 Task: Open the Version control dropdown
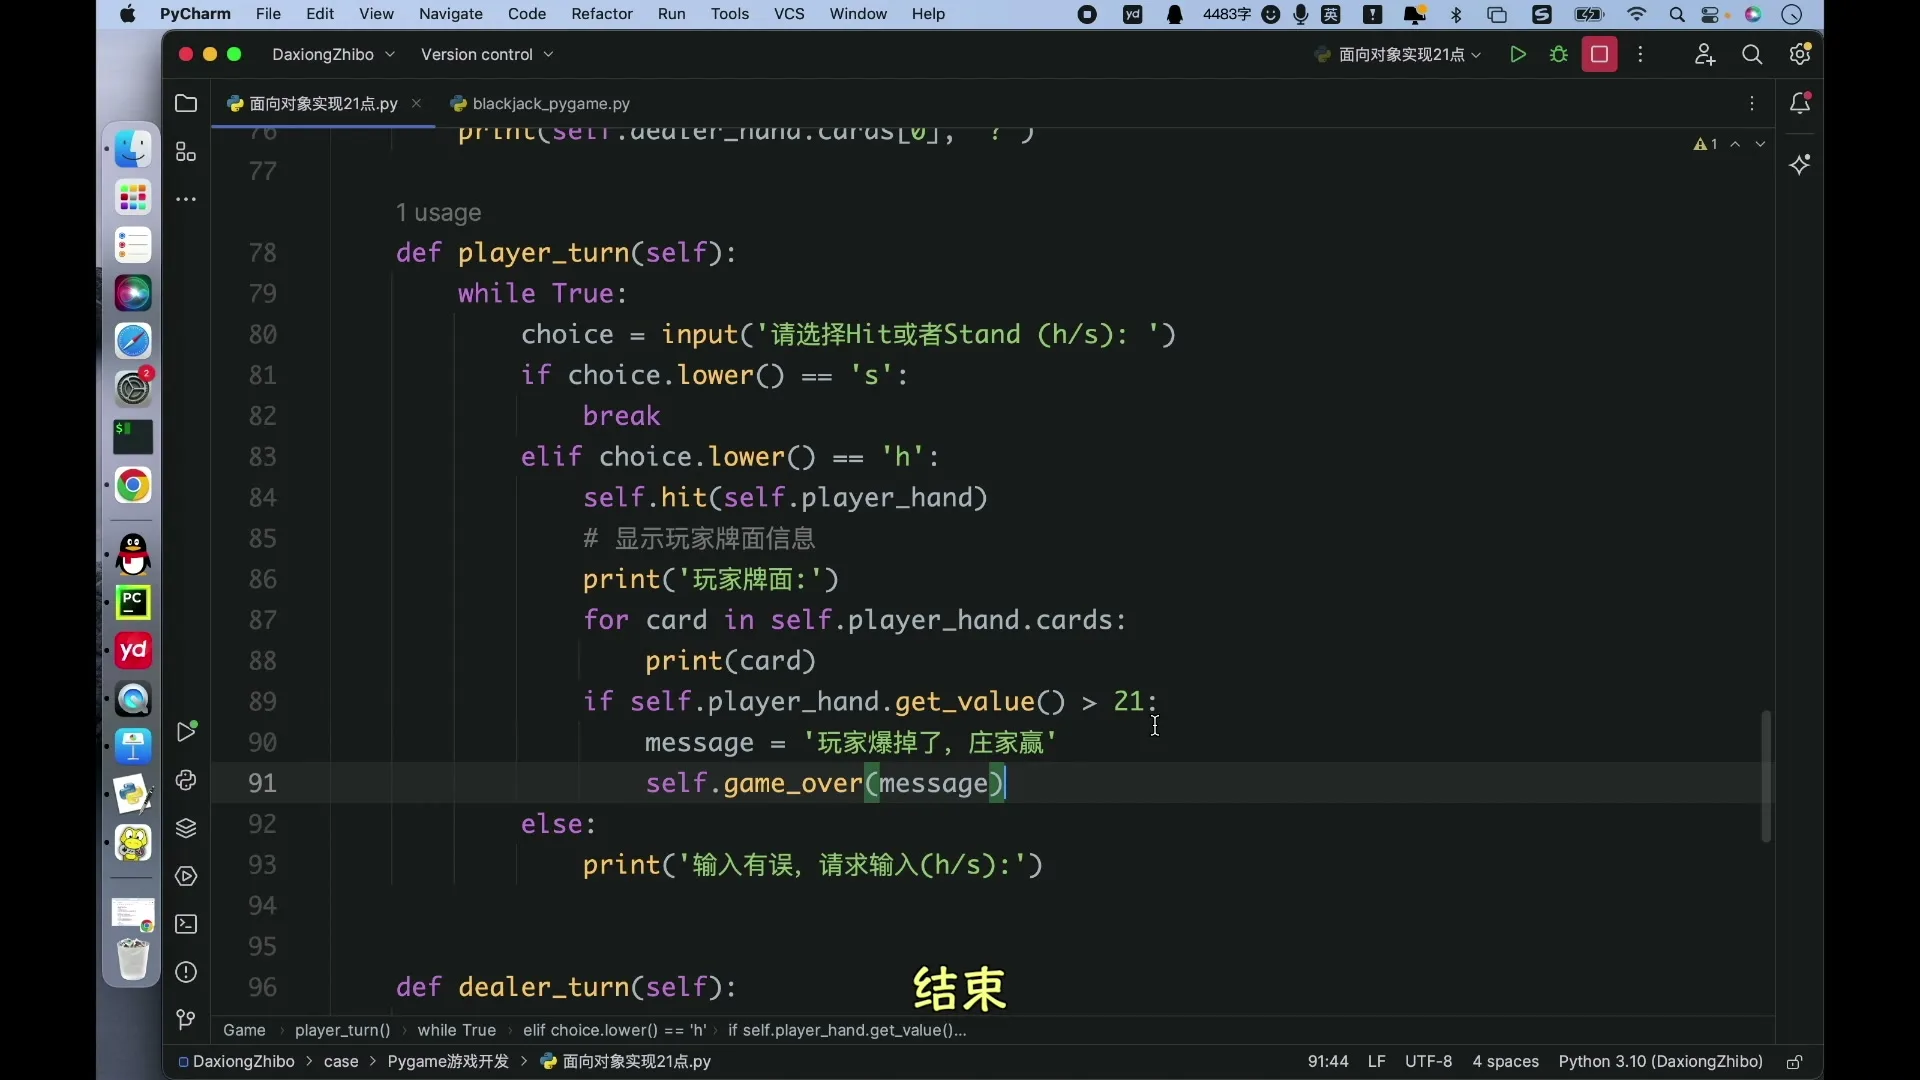pyautogui.click(x=487, y=55)
